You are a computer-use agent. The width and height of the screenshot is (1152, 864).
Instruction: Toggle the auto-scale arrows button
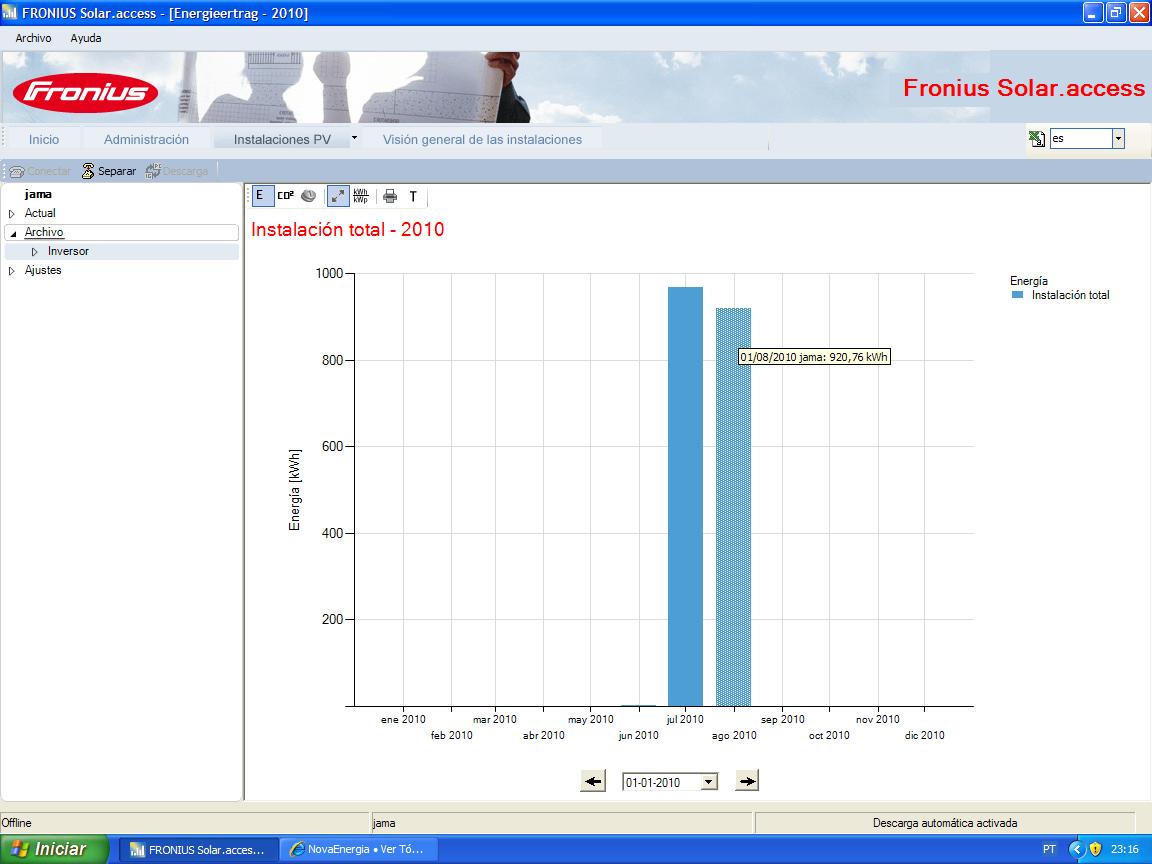pos(338,196)
